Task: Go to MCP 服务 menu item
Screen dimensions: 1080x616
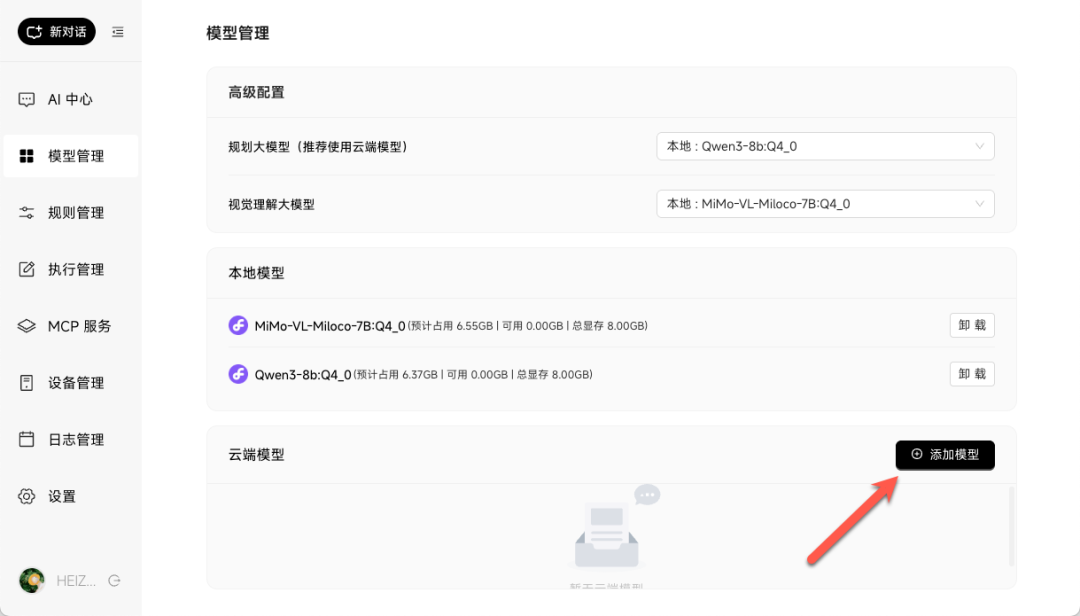Action: pos(79,326)
